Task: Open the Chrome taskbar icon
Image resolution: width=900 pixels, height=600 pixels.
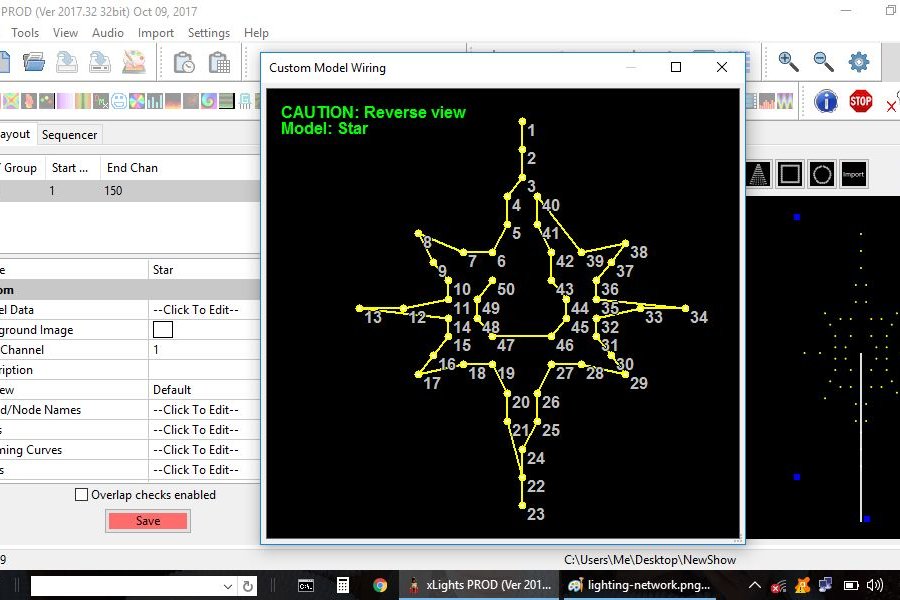Action: coord(380,585)
